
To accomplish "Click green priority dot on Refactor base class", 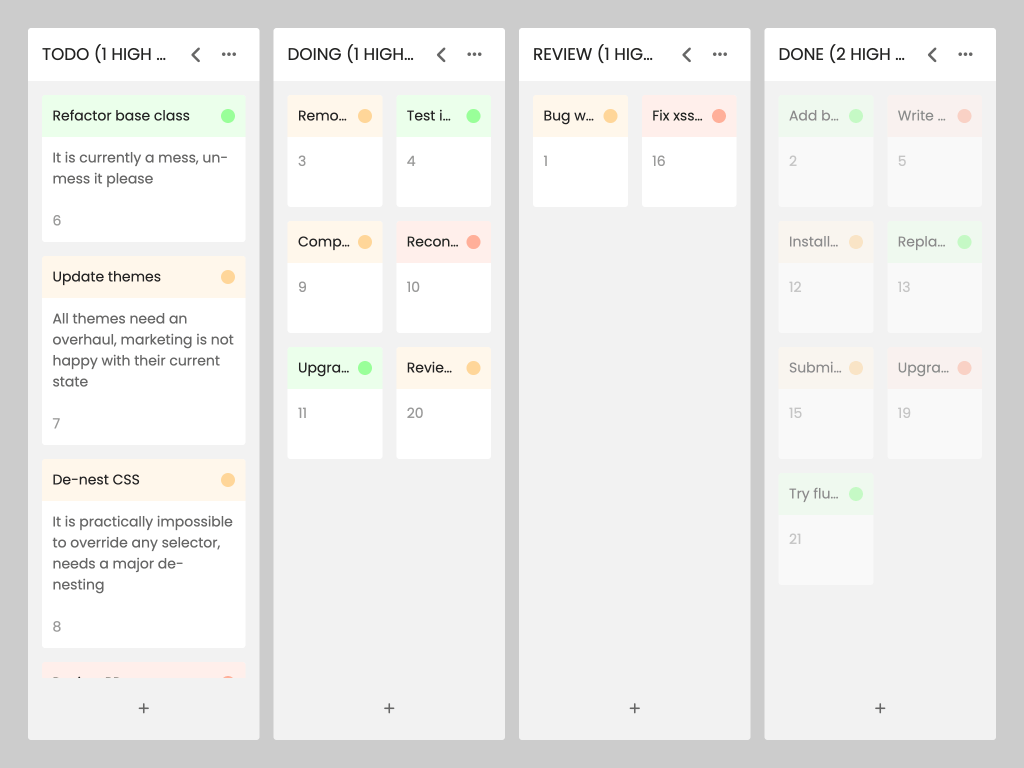I will click(228, 116).
